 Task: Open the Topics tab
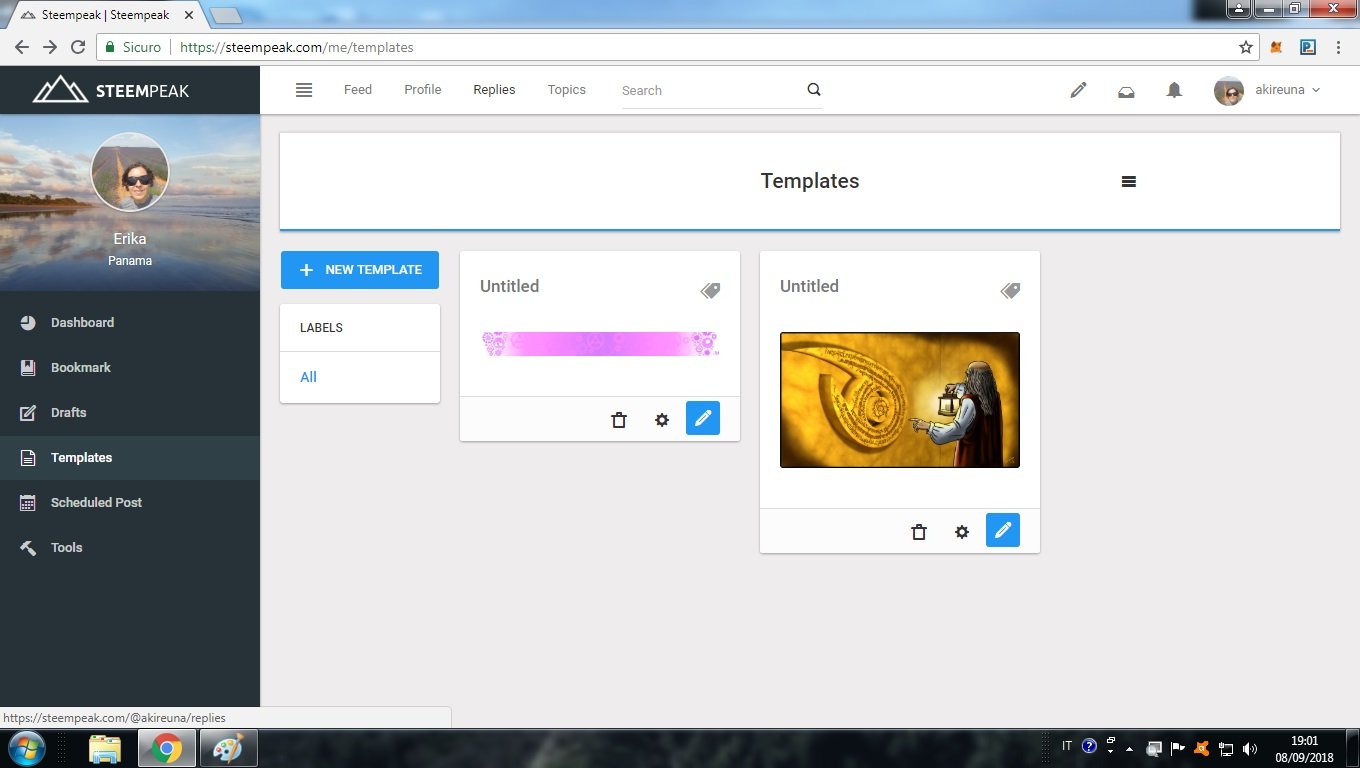pos(567,90)
